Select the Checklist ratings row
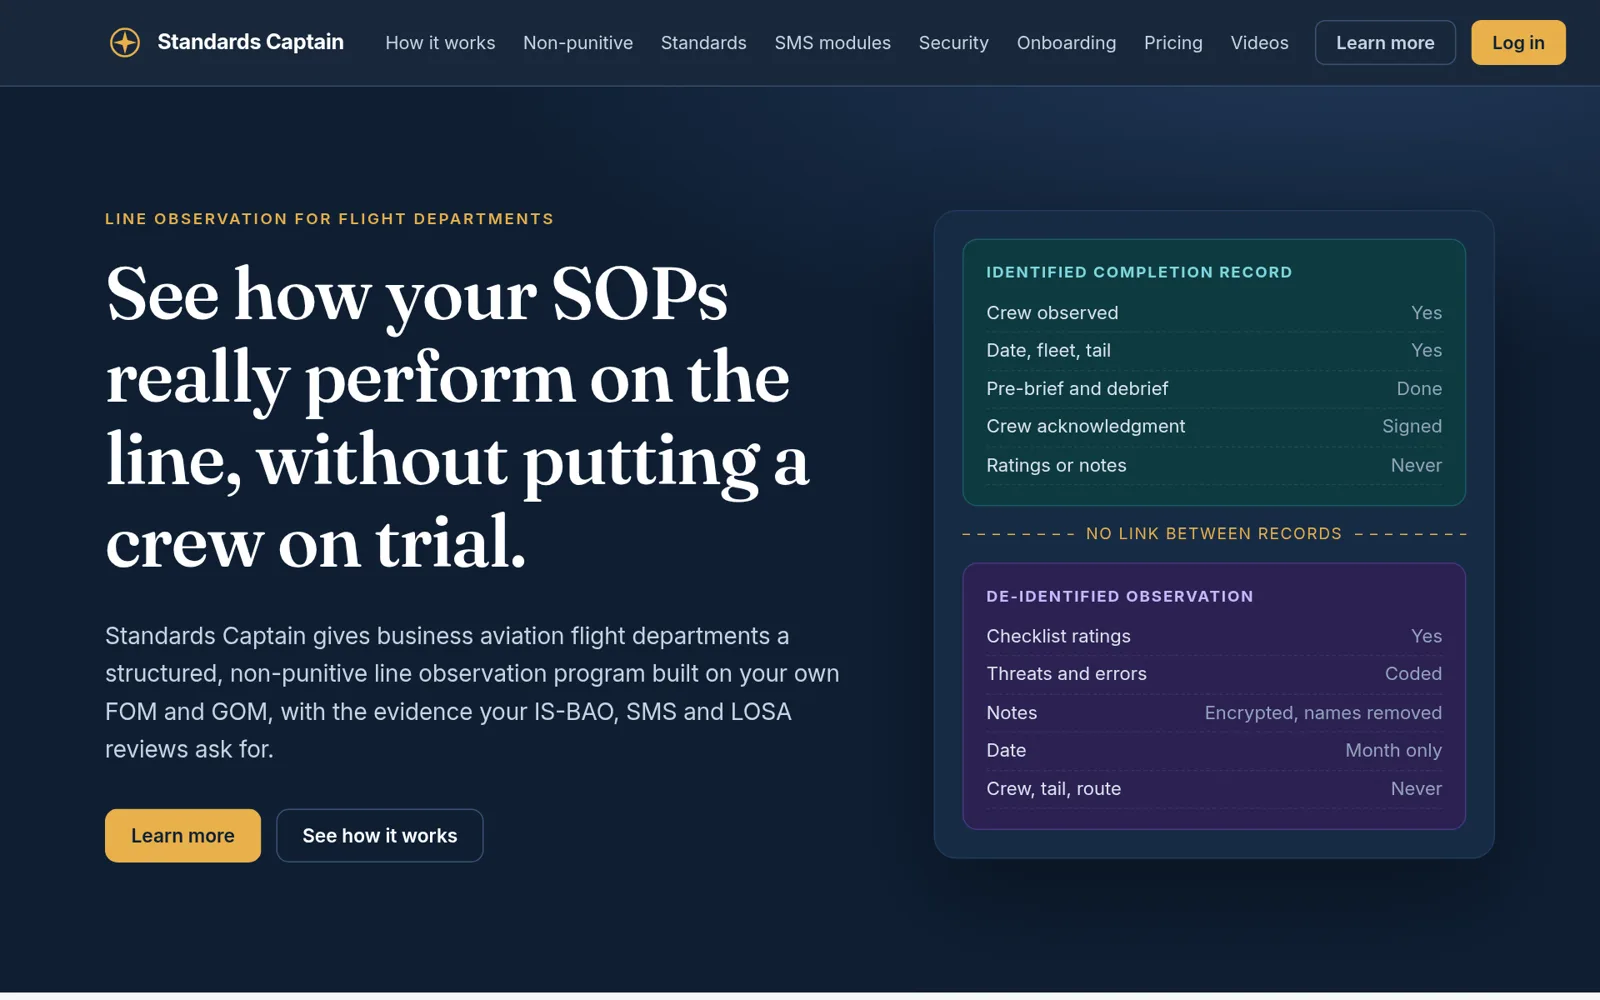The image size is (1600, 1000). (1214, 637)
